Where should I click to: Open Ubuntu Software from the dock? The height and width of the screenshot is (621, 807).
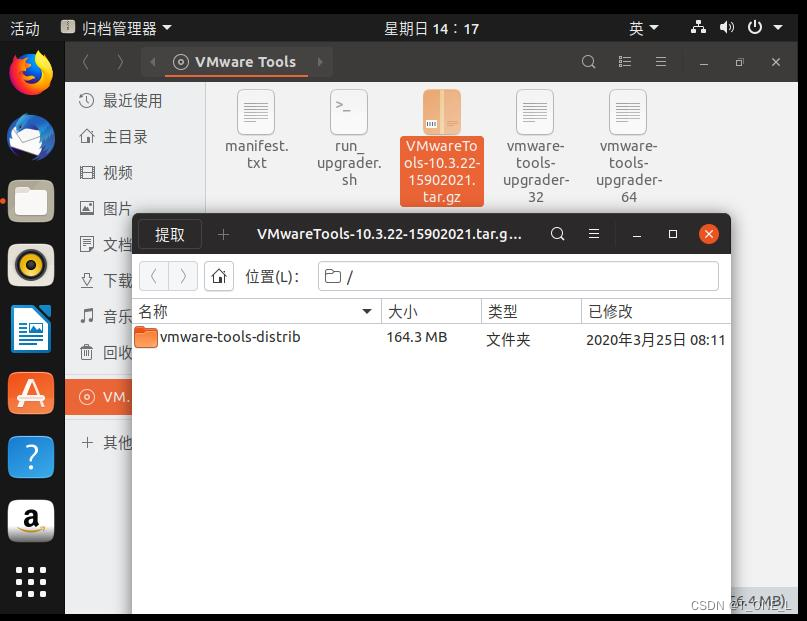pyautogui.click(x=31, y=393)
